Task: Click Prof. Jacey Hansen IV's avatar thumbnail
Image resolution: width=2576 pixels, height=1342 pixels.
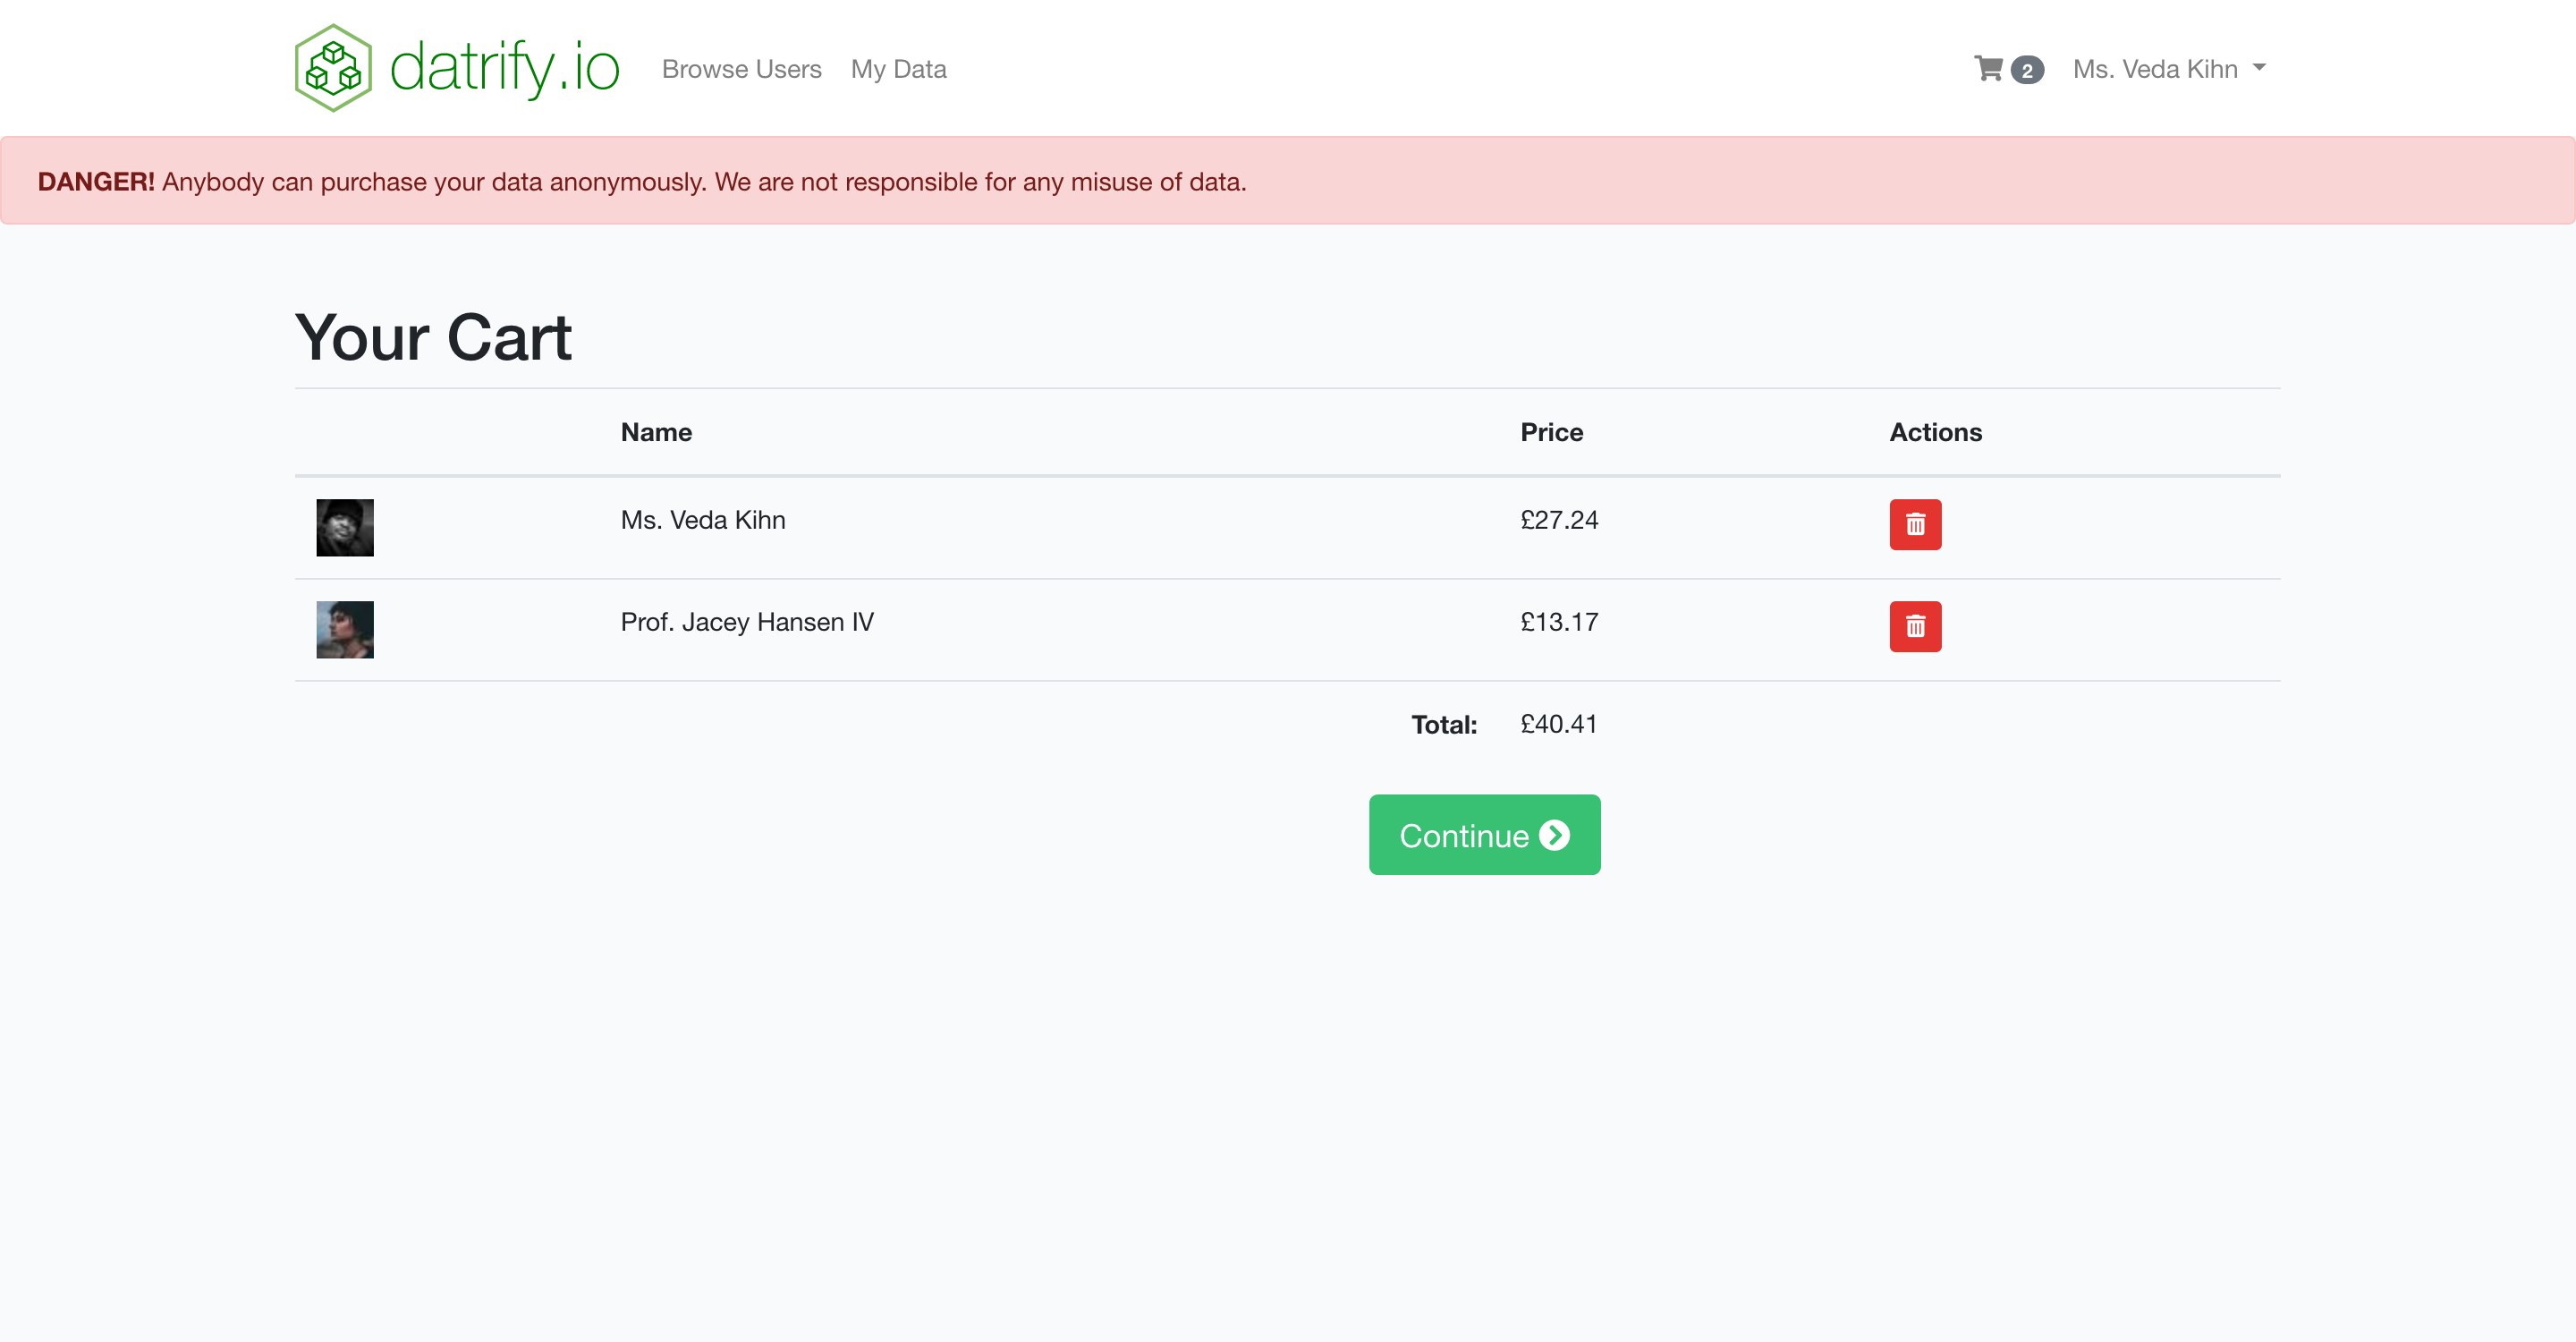Action: (x=345, y=629)
